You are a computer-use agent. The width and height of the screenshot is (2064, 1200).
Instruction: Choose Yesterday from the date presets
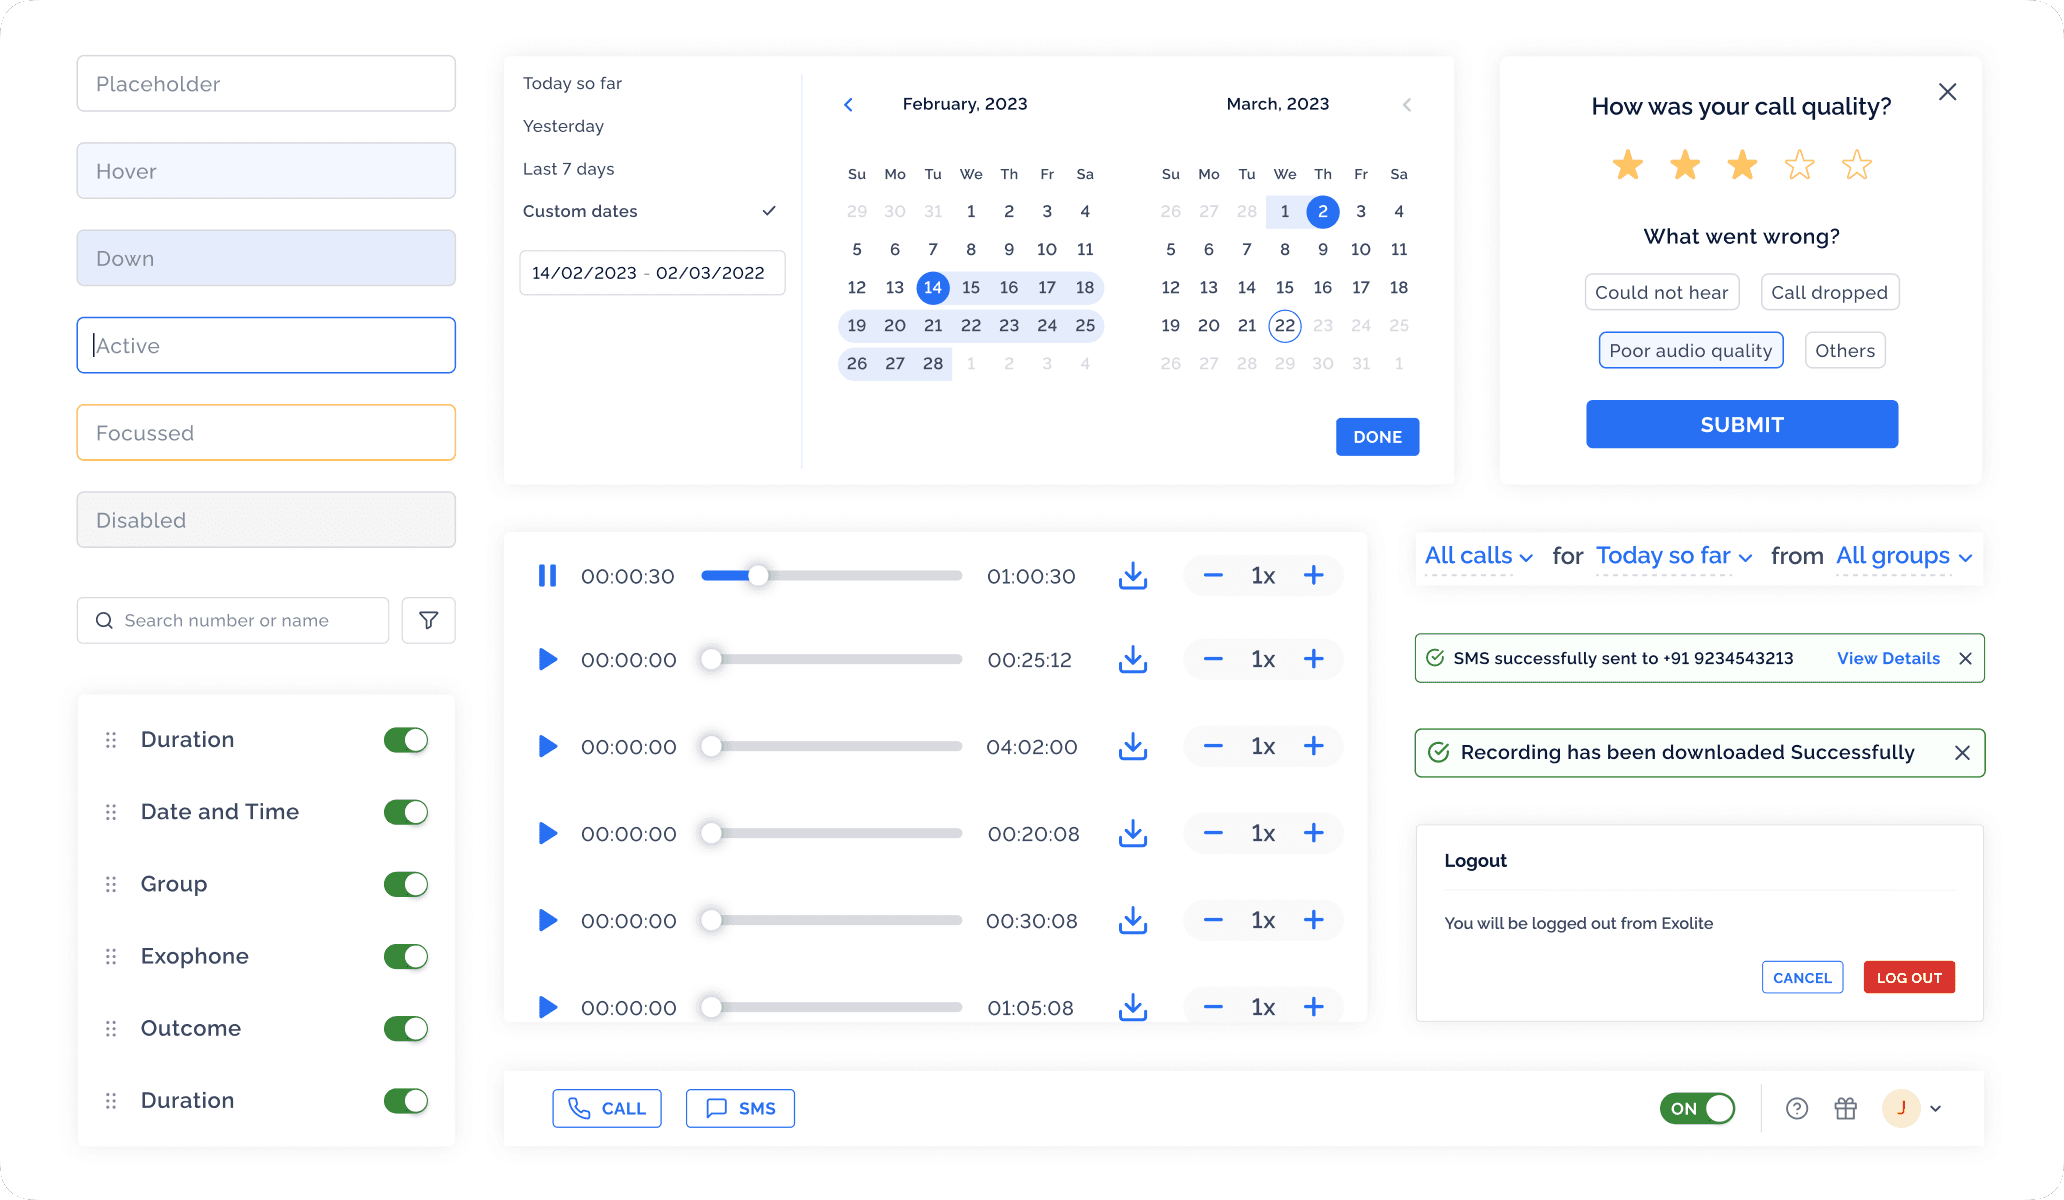click(x=563, y=126)
